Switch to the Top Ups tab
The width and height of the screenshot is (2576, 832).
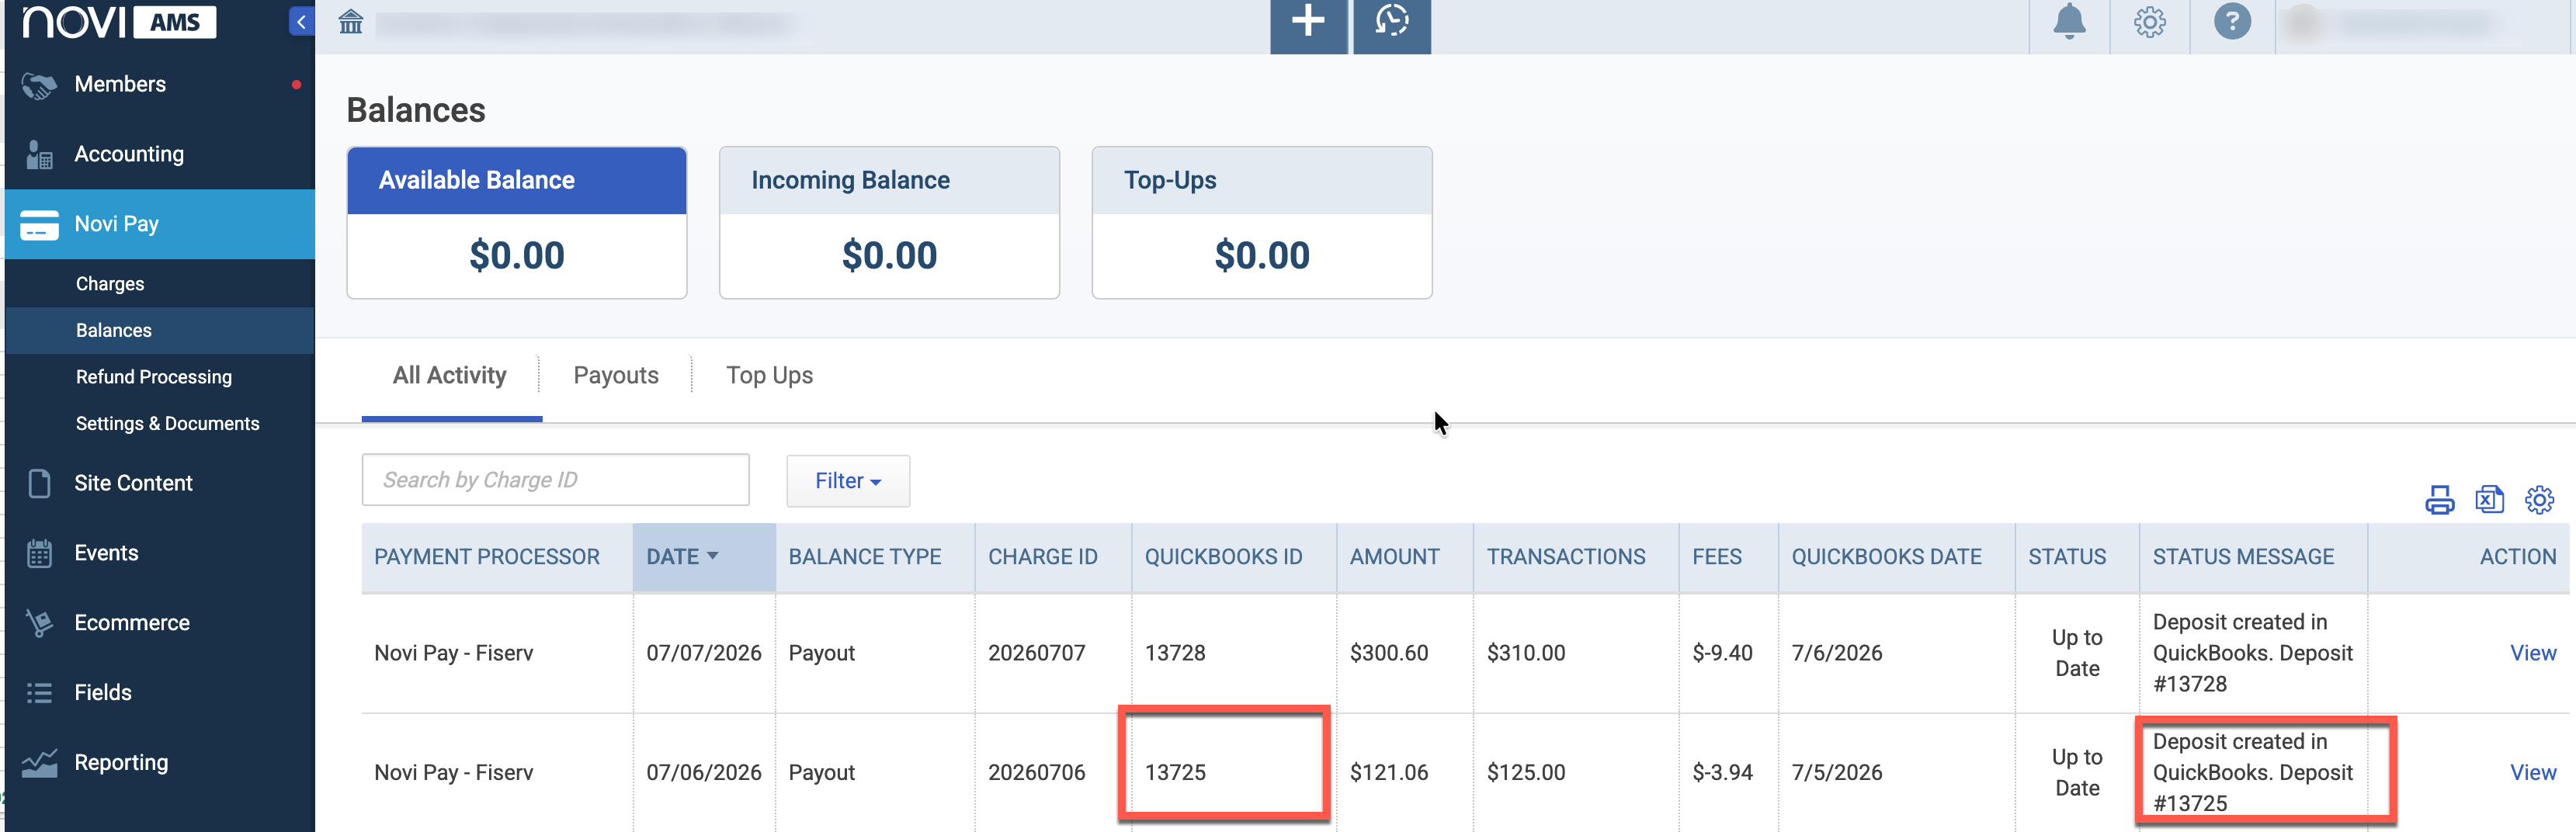769,375
